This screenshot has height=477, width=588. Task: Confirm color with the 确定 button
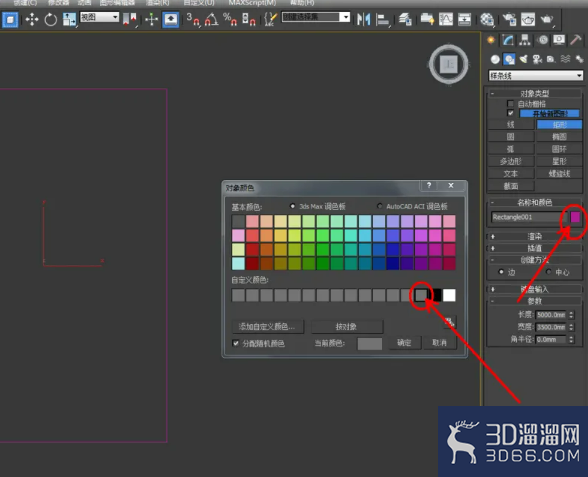click(x=404, y=343)
